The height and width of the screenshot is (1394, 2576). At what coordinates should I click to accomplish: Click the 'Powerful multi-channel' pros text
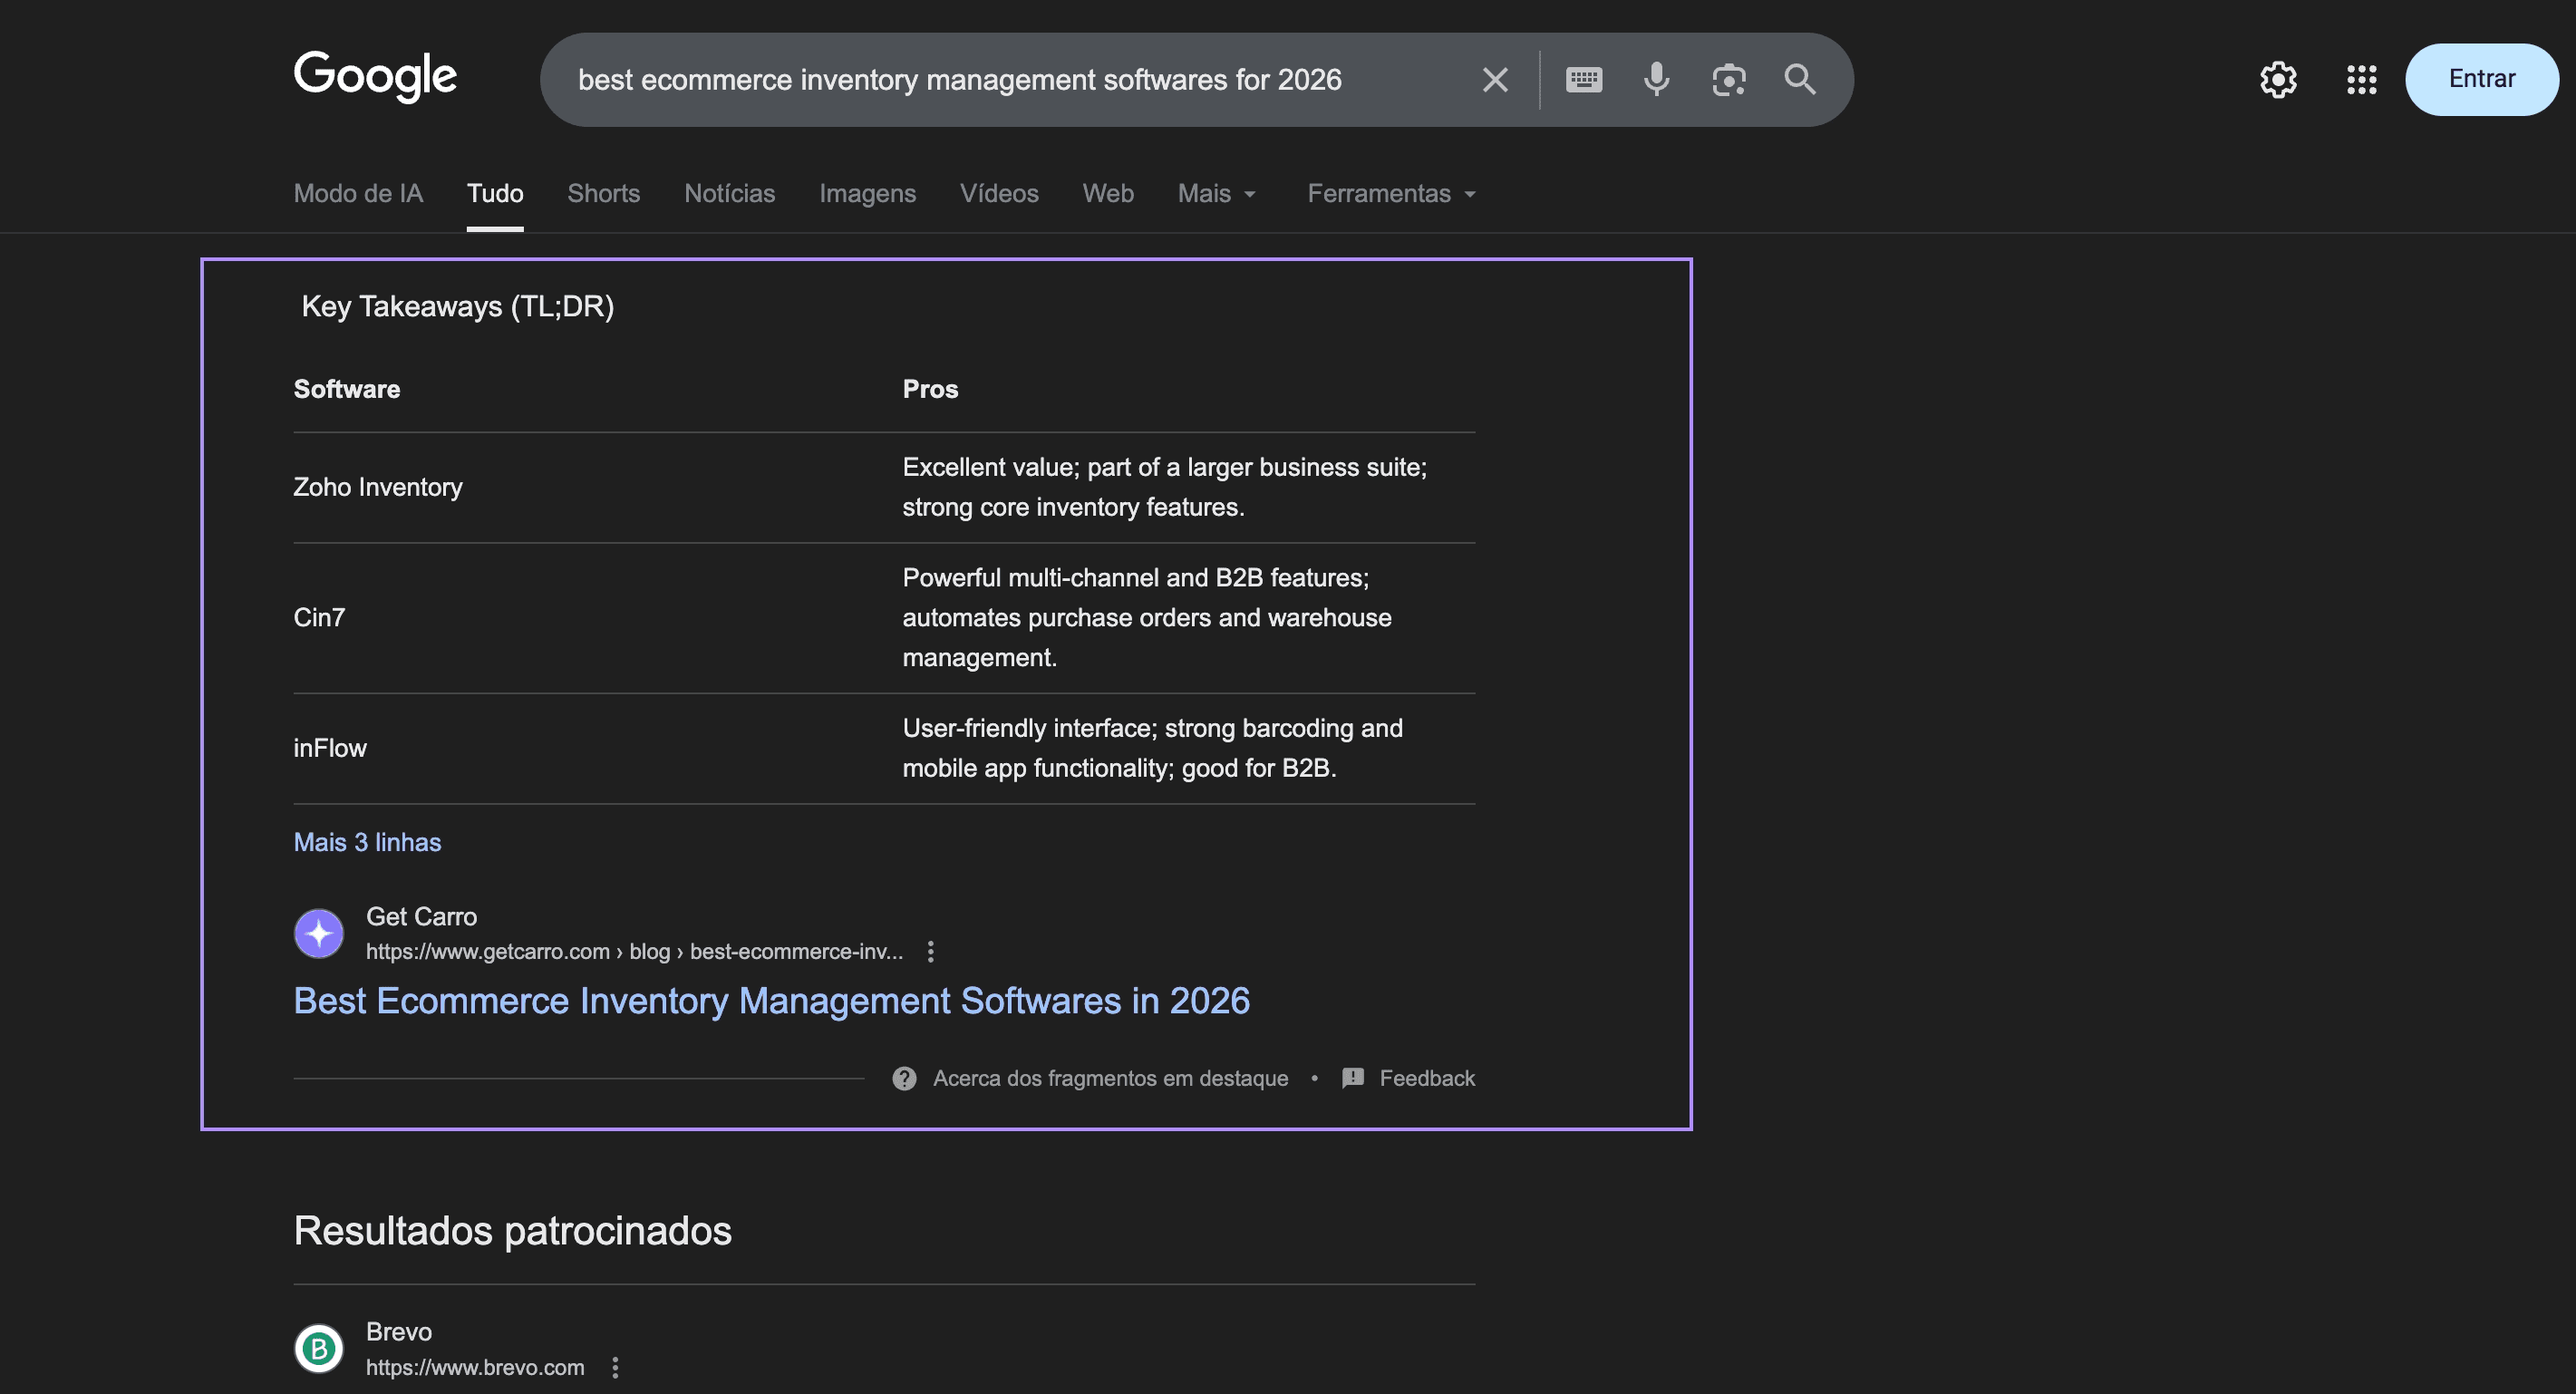coord(1147,617)
